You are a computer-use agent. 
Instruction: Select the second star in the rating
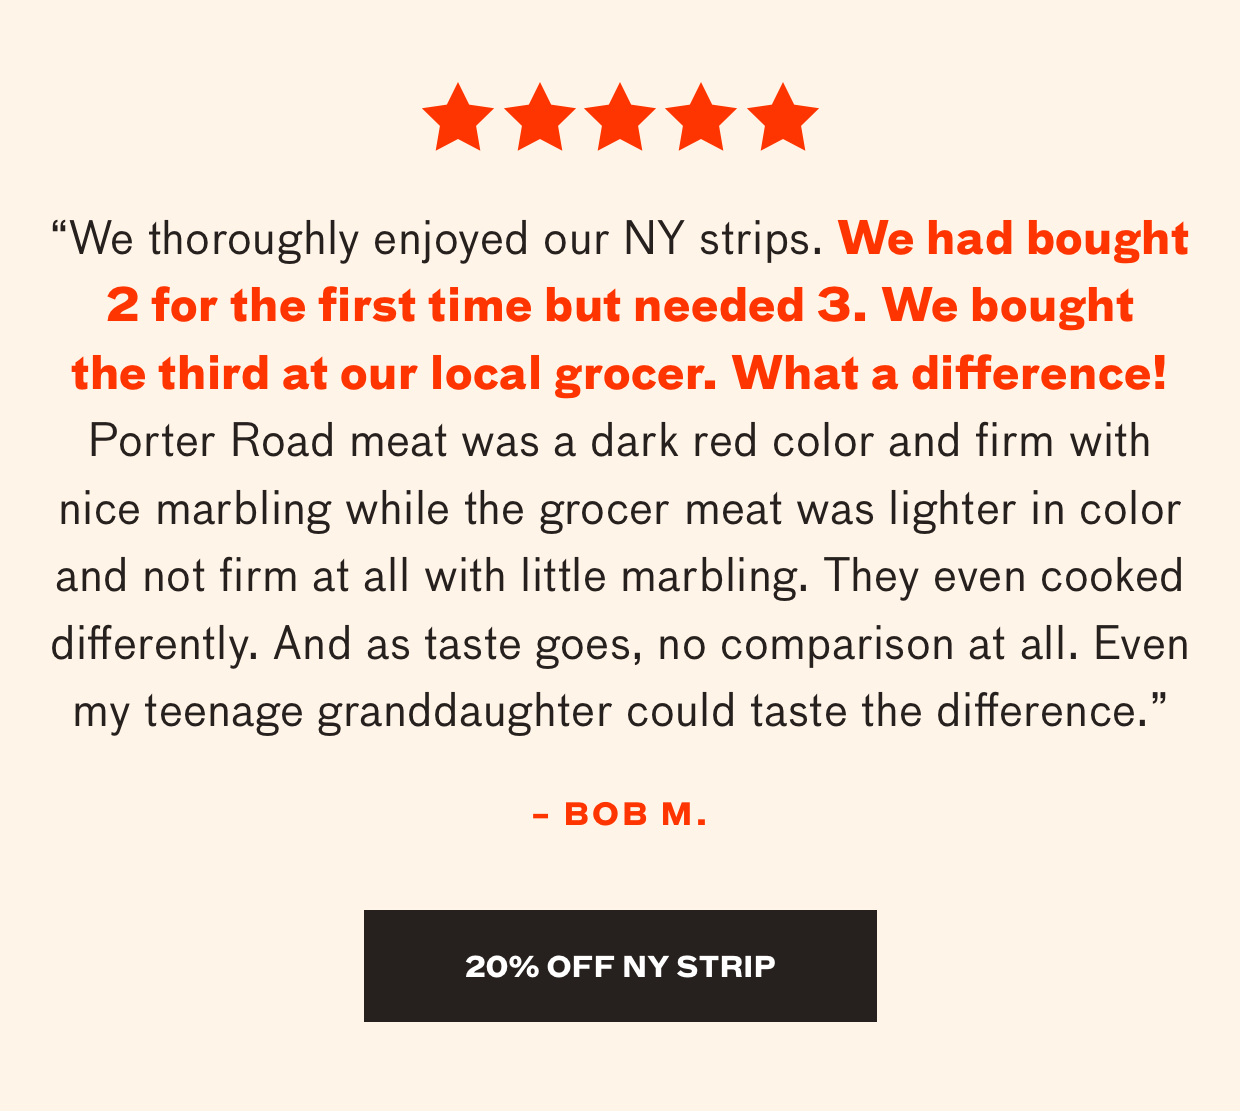[x=539, y=117]
